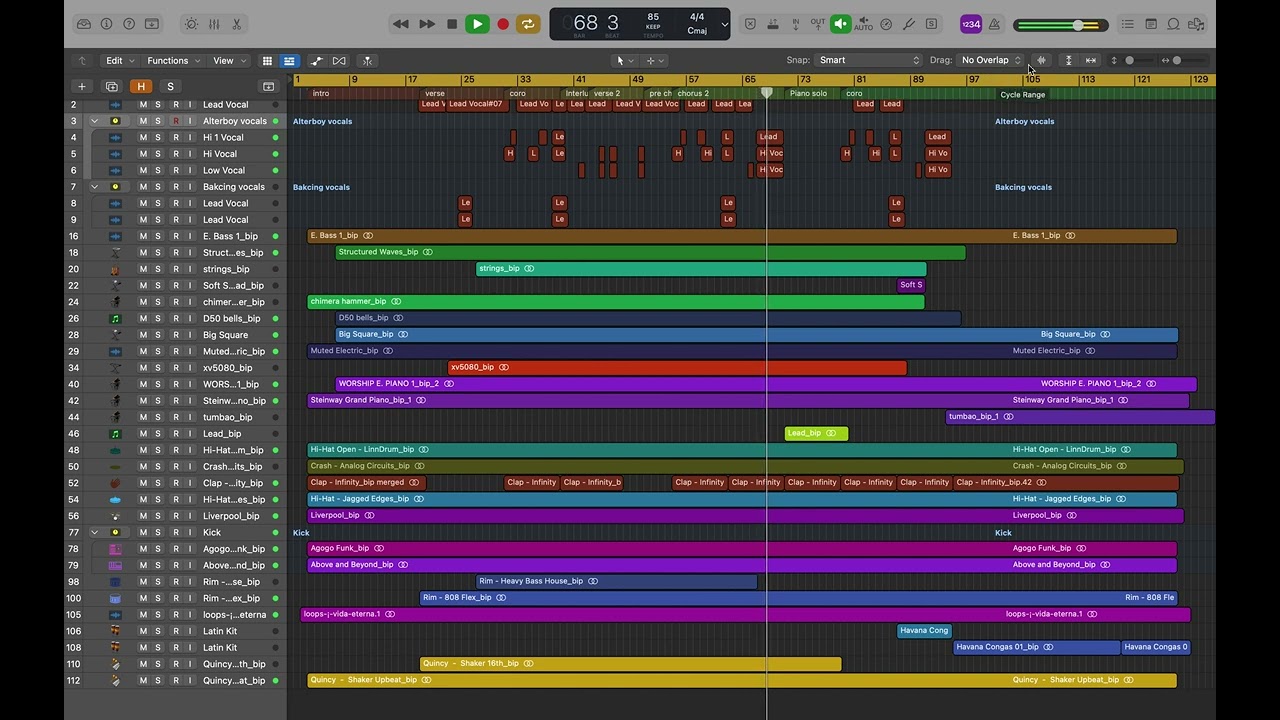Image resolution: width=1280 pixels, height=720 pixels.
Task: Open Quick Help question mark icon
Action: tap(129, 24)
